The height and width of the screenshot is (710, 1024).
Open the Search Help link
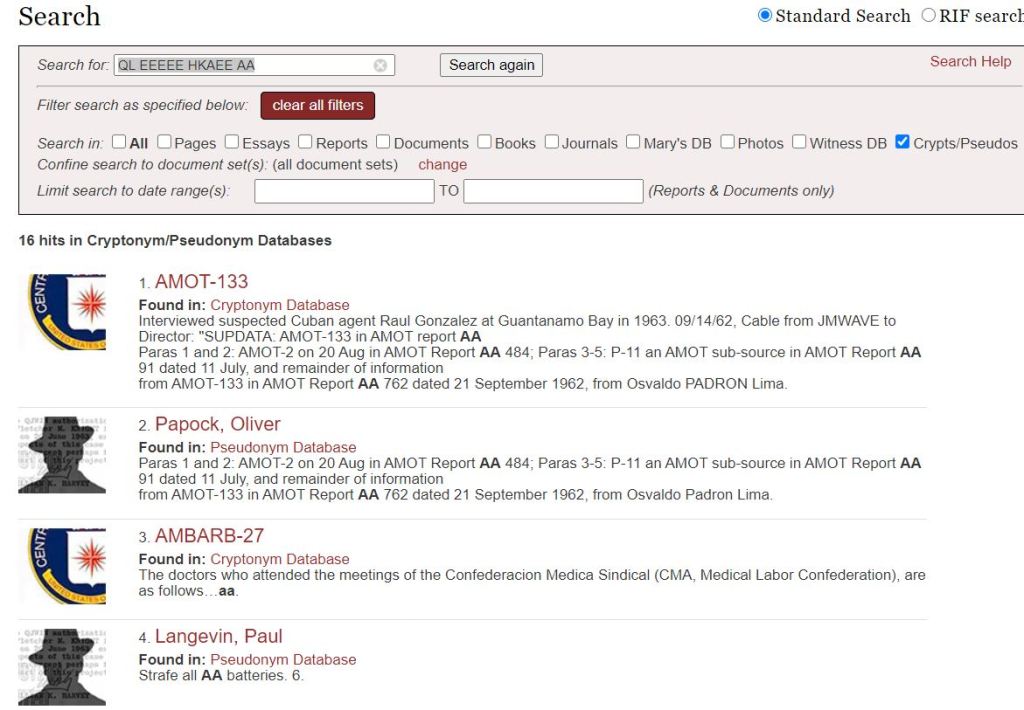(x=970, y=61)
